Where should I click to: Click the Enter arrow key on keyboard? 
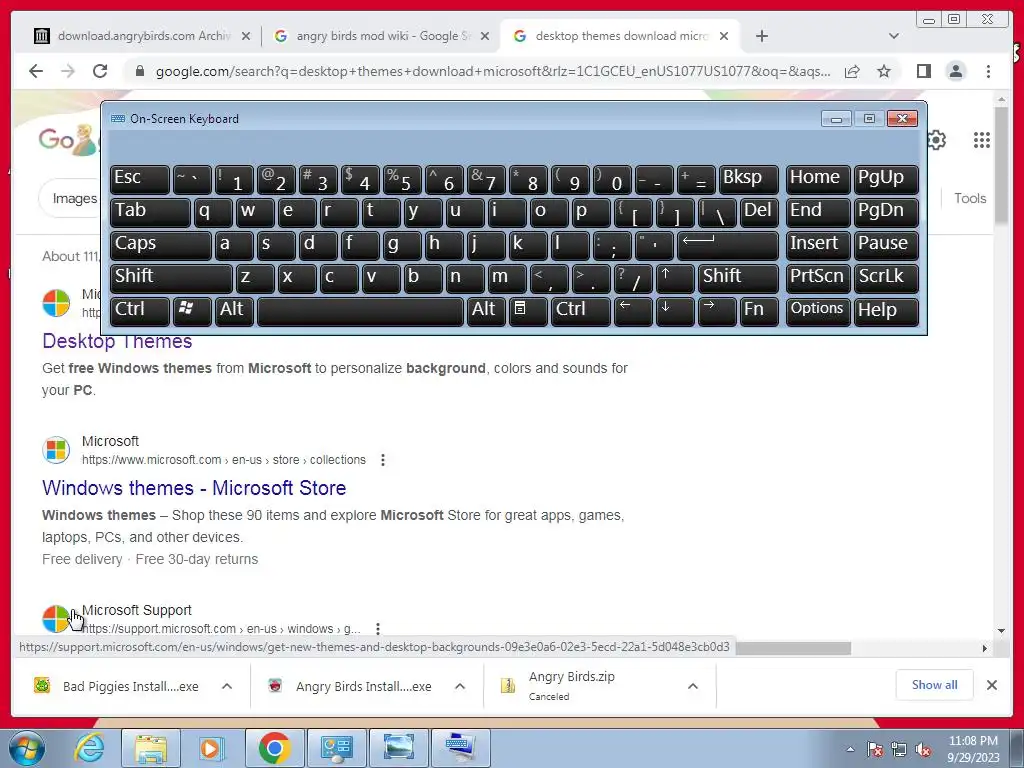pos(728,245)
